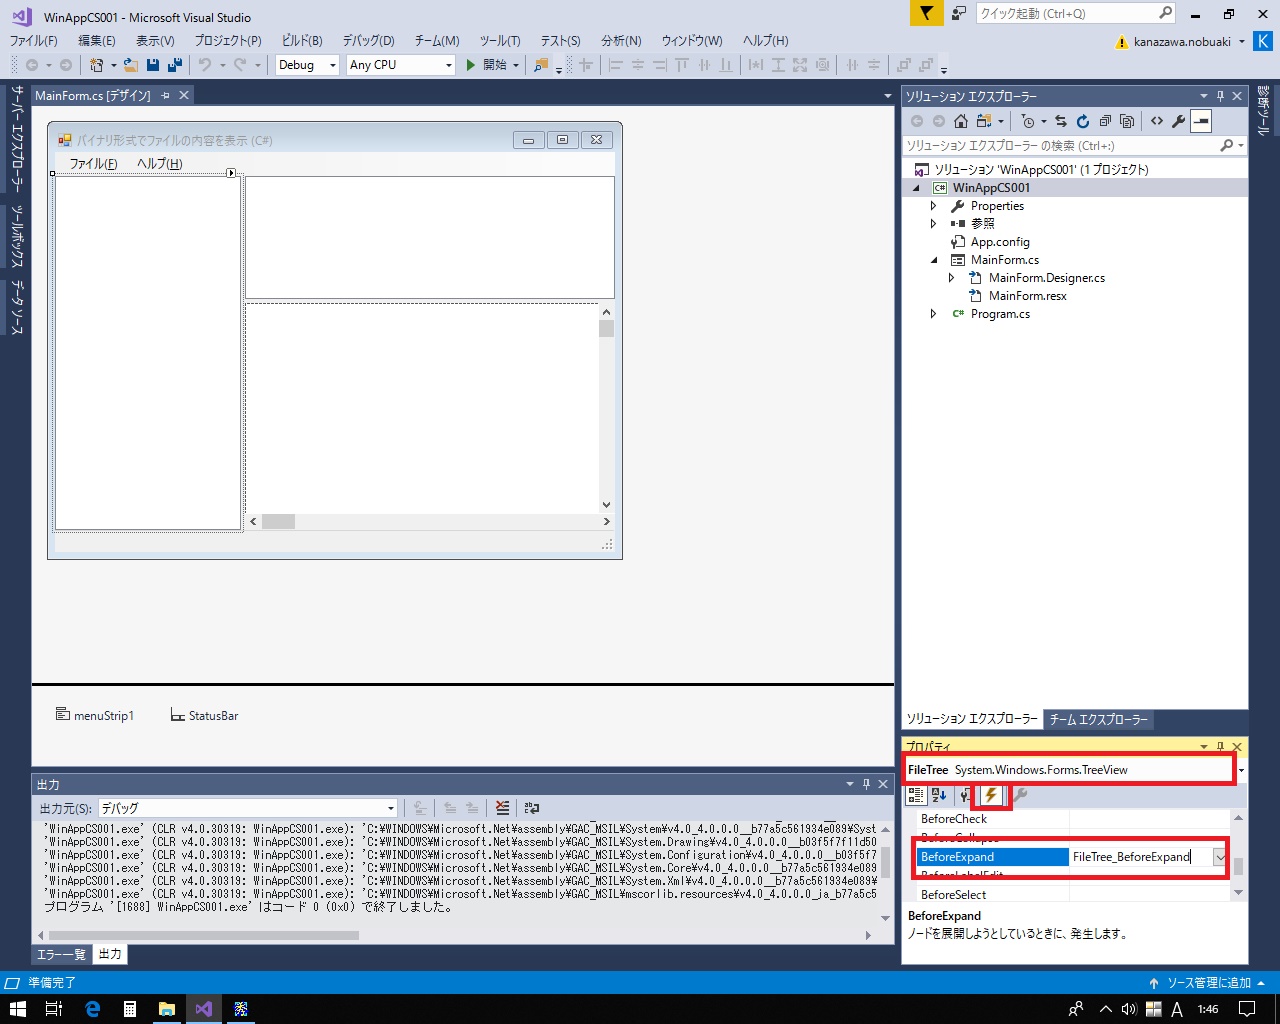Toggle word wrap icon in Output panel
The width and height of the screenshot is (1280, 1024).
tap(532, 808)
